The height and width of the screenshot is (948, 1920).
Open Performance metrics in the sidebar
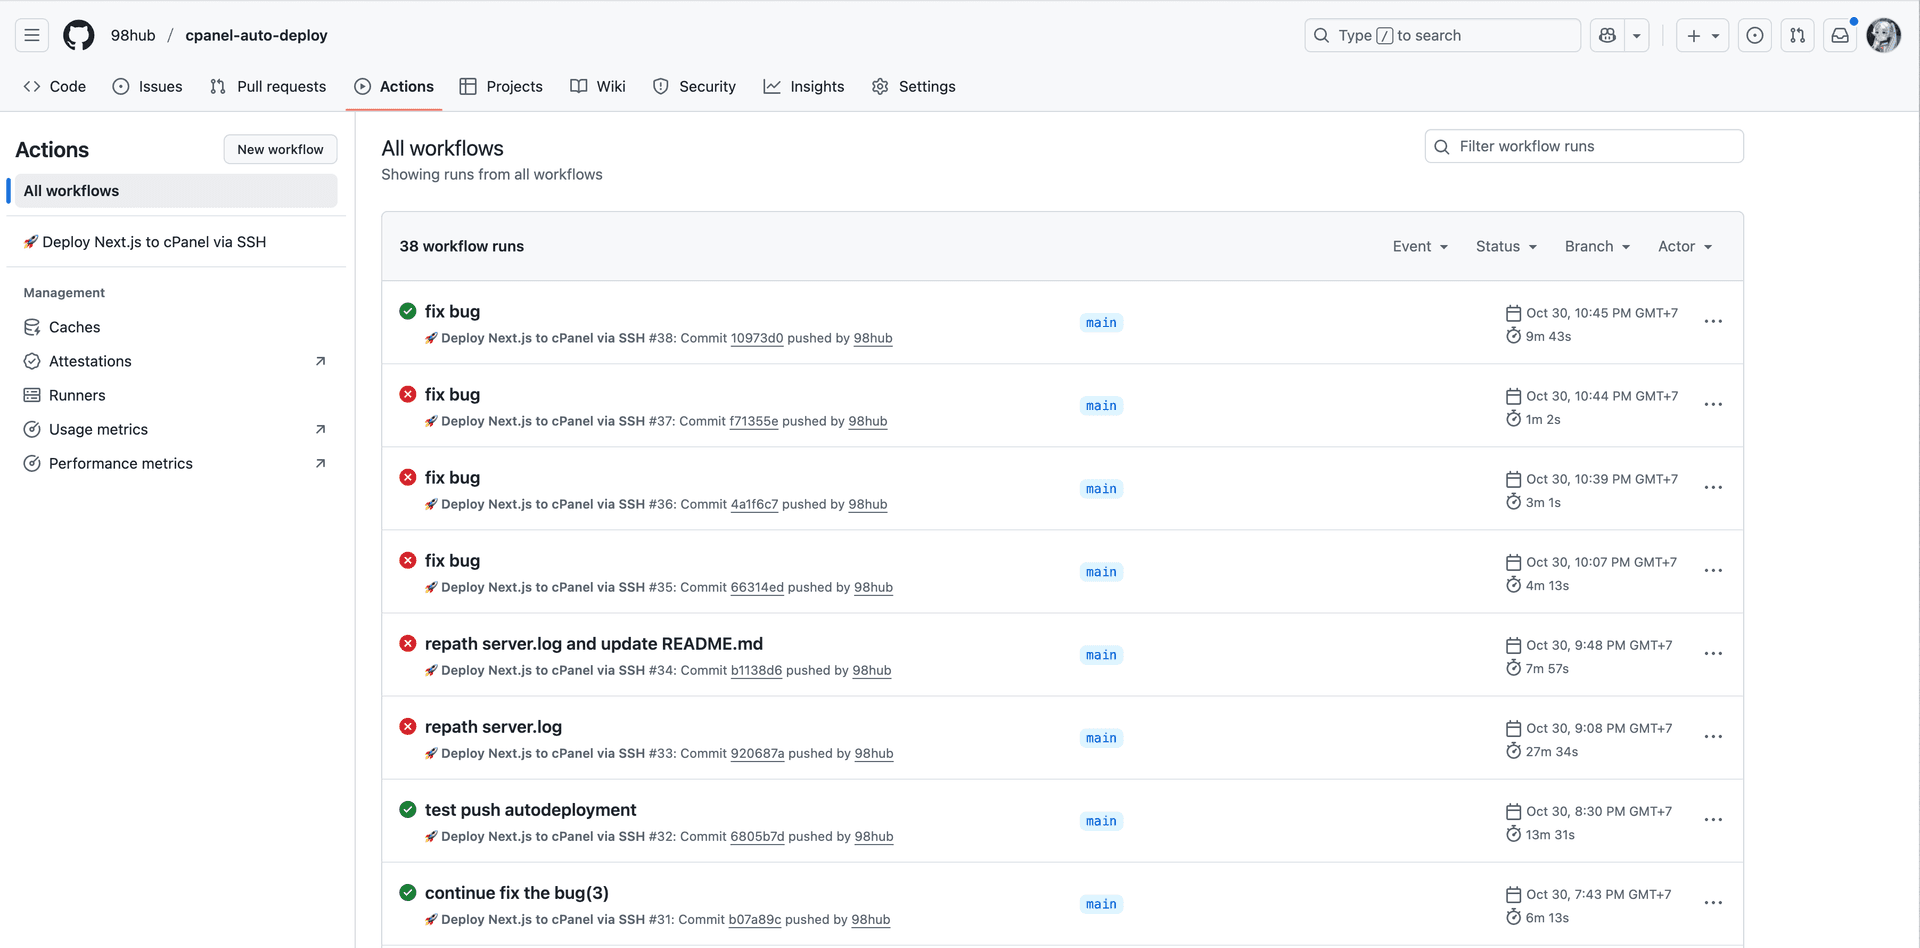pos(121,463)
